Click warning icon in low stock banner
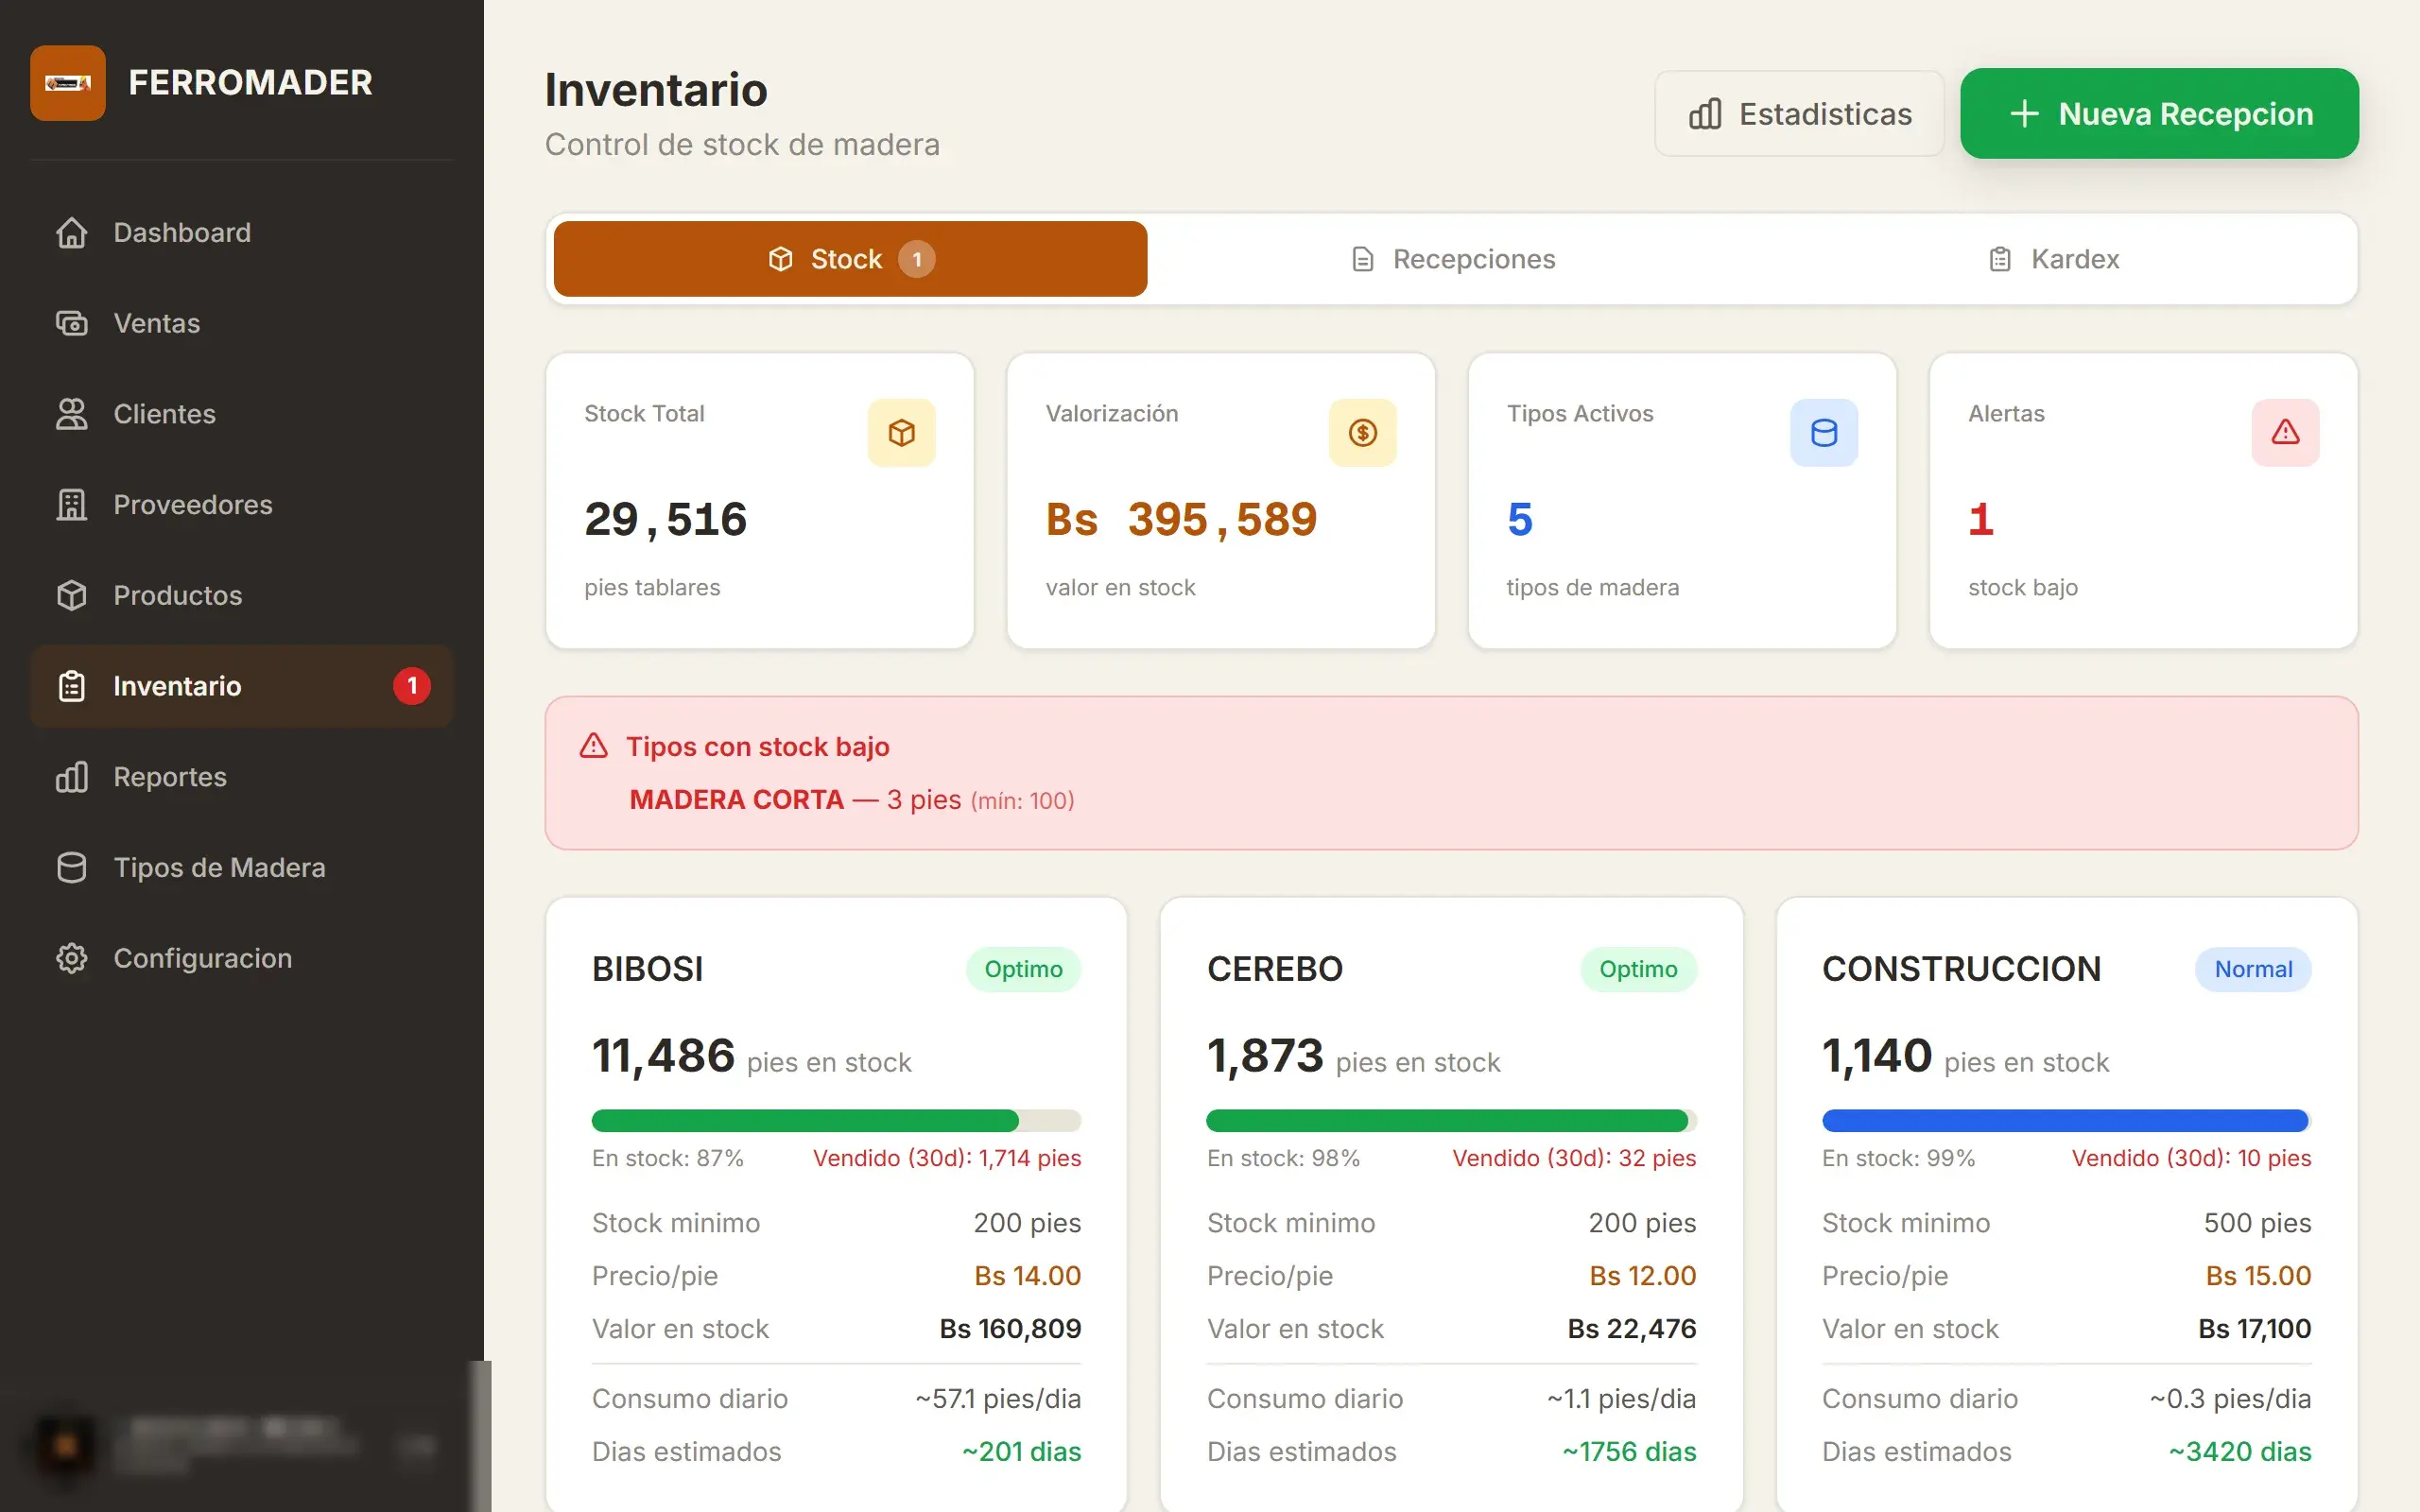Image resolution: width=2420 pixels, height=1512 pixels. point(594,746)
